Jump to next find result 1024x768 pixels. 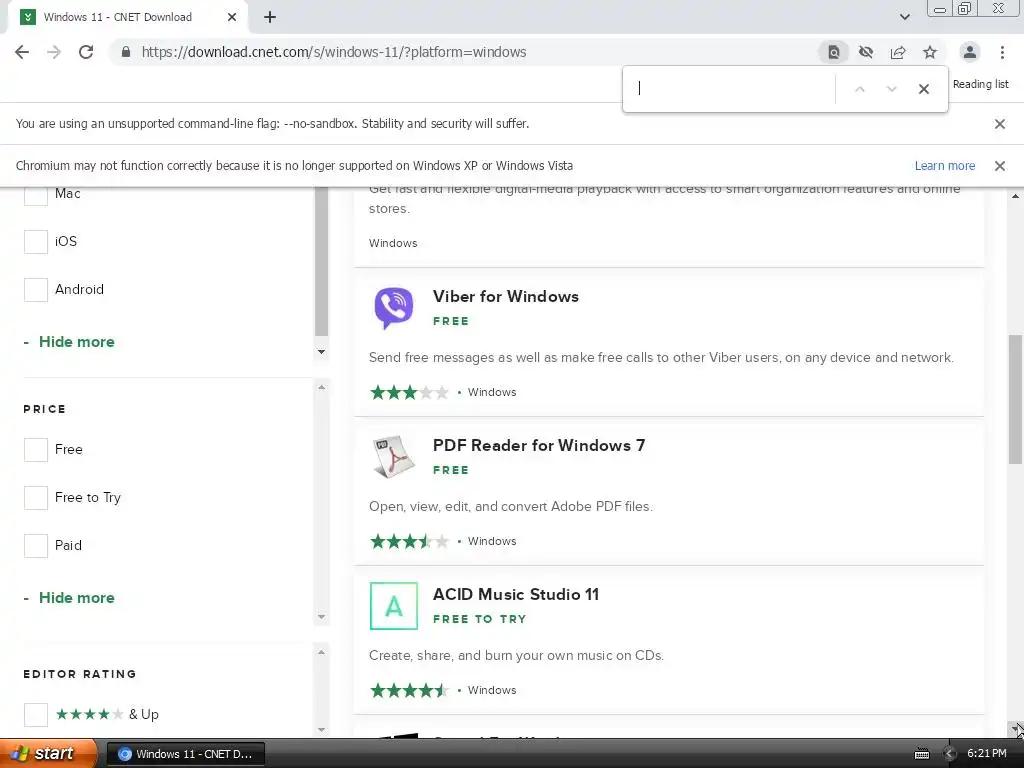pyautogui.click(x=891, y=89)
